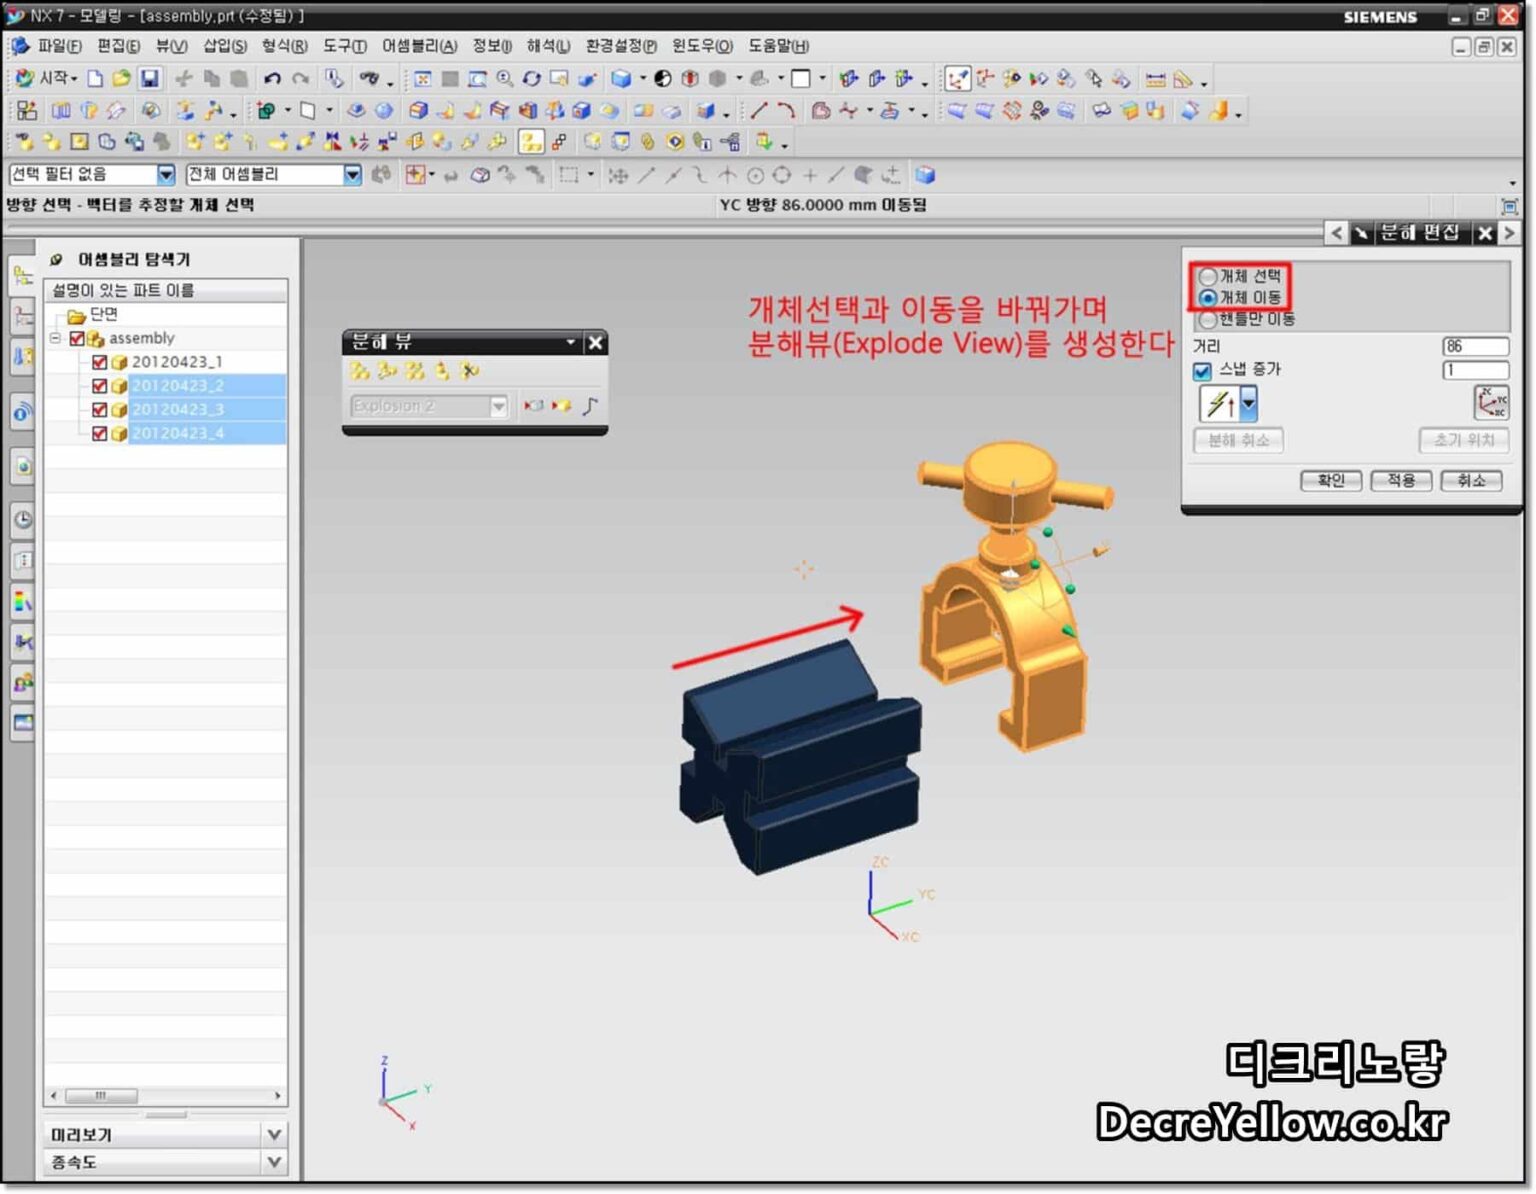
Task: Click the snap handles to WCS icon
Action: 1491,403
